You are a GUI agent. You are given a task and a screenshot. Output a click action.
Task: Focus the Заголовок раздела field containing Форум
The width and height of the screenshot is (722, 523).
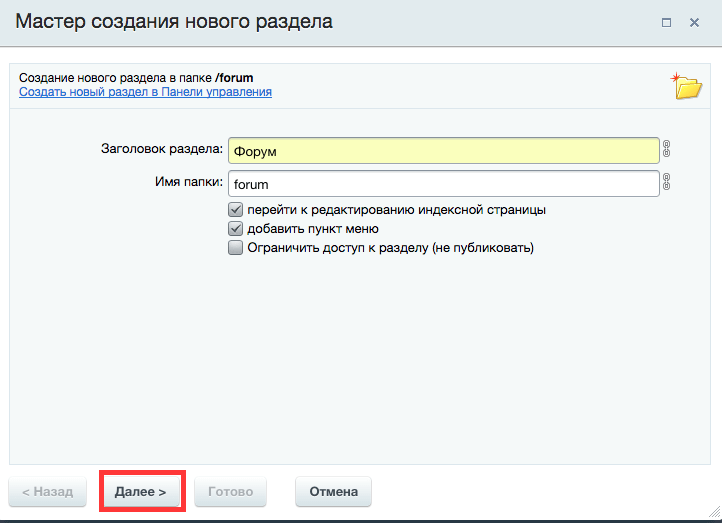click(x=443, y=150)
